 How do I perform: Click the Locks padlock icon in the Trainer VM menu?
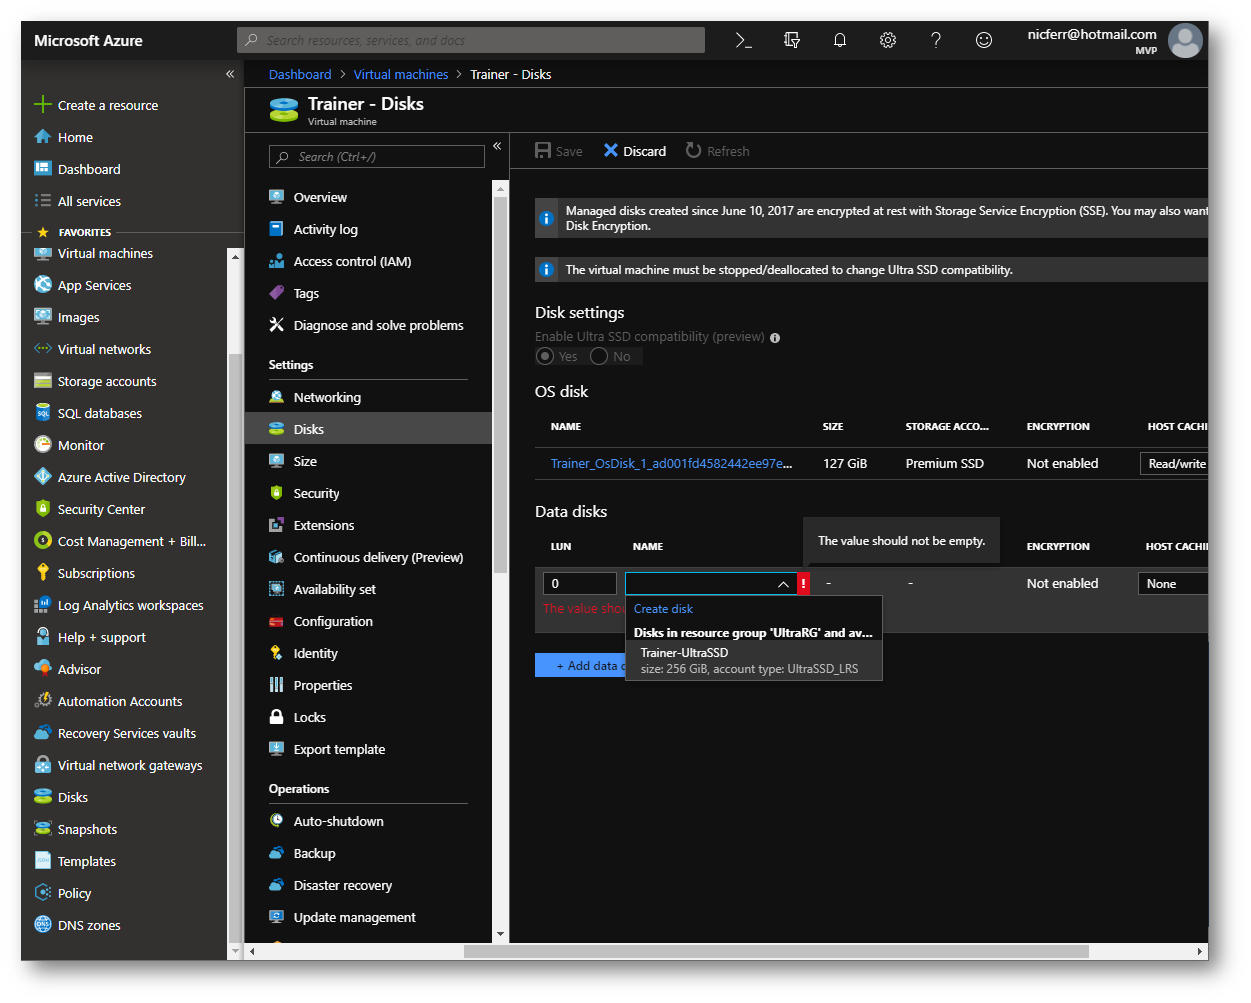click(276, 717)
